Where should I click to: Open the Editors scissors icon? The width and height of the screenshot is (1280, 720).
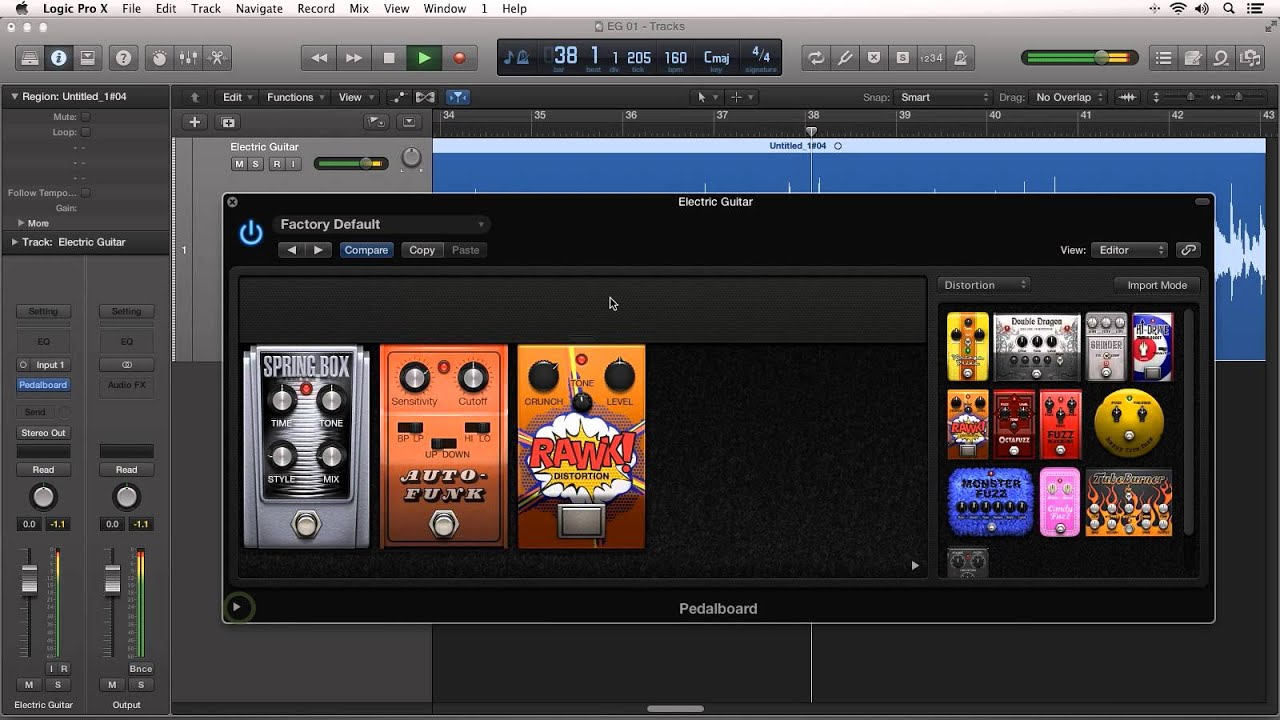coord(217,58)
